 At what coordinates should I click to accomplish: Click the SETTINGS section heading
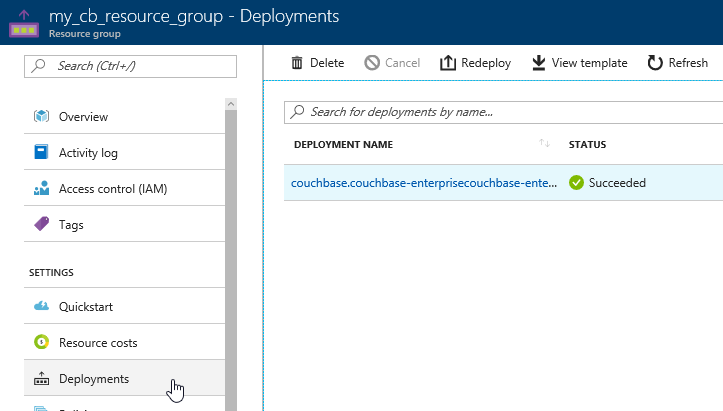coord(51,273)
